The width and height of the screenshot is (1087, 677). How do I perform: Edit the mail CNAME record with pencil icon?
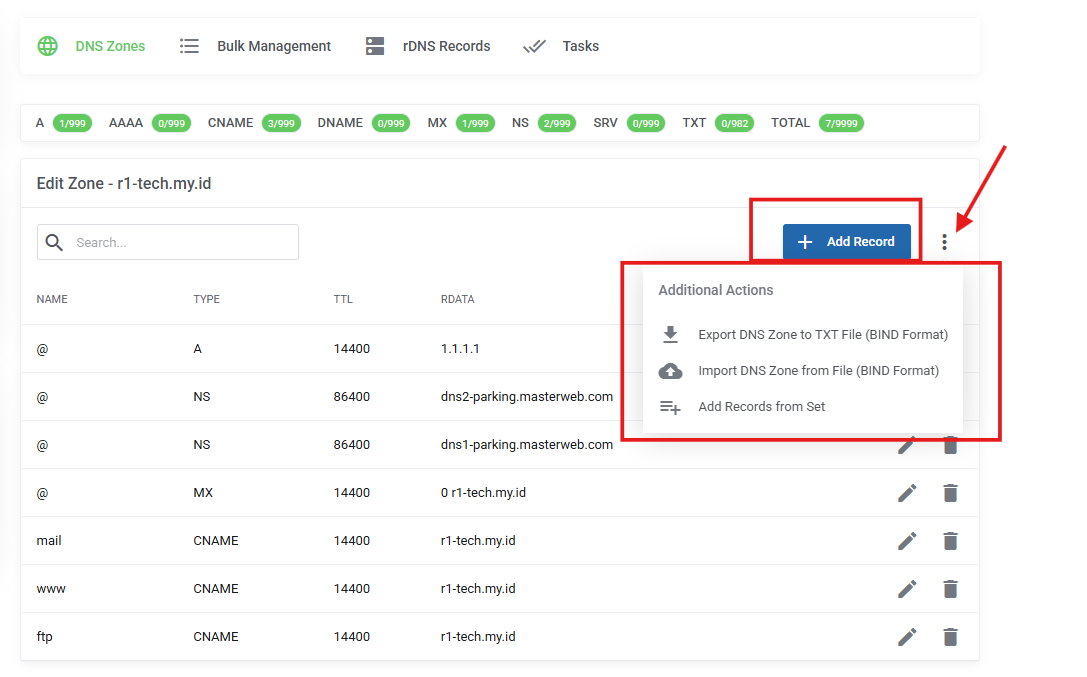pos(907,540)
